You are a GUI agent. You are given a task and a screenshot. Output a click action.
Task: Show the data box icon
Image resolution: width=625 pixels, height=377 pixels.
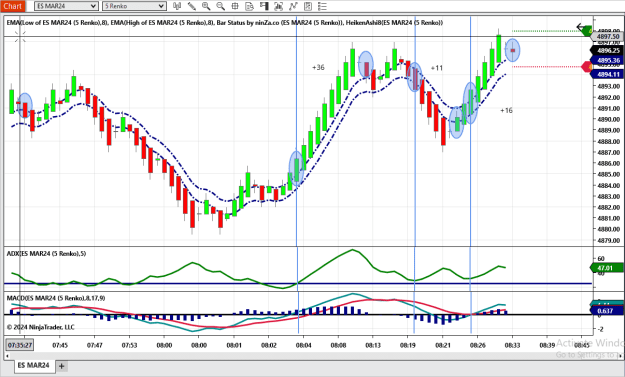250,6
